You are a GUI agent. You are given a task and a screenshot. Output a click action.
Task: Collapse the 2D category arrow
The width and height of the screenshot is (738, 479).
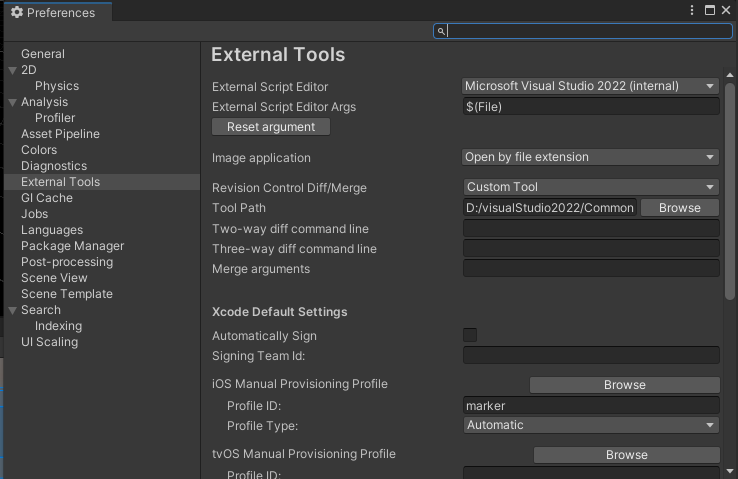(x=12, y=70)
